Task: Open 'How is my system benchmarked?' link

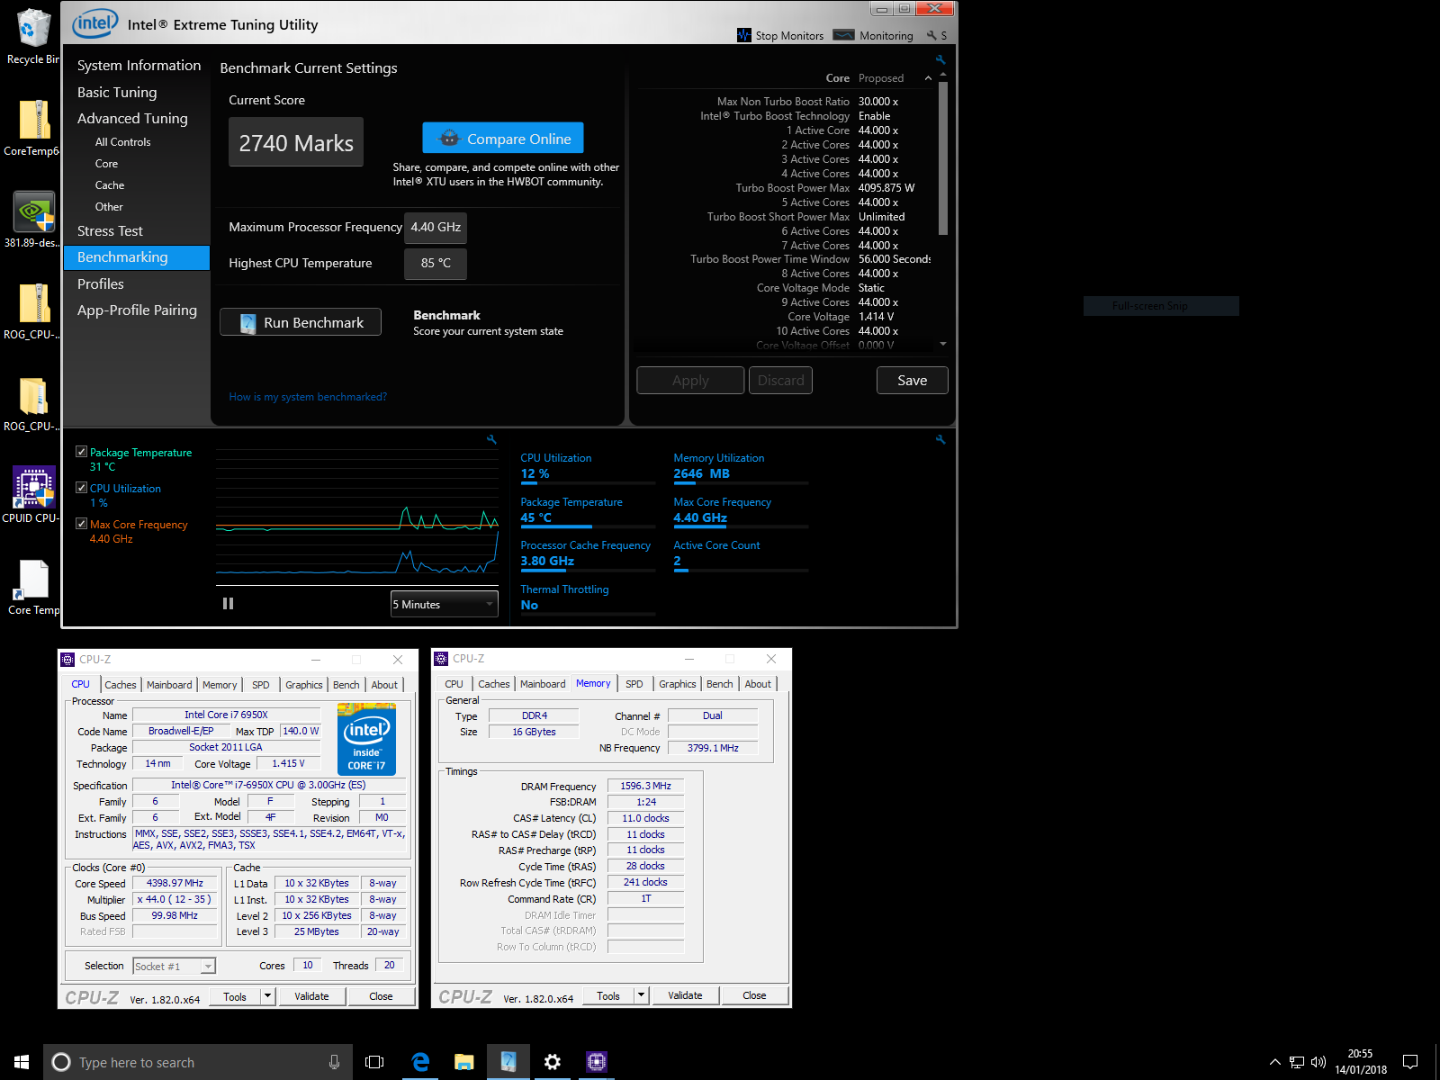Action: (x=308, y=397)
